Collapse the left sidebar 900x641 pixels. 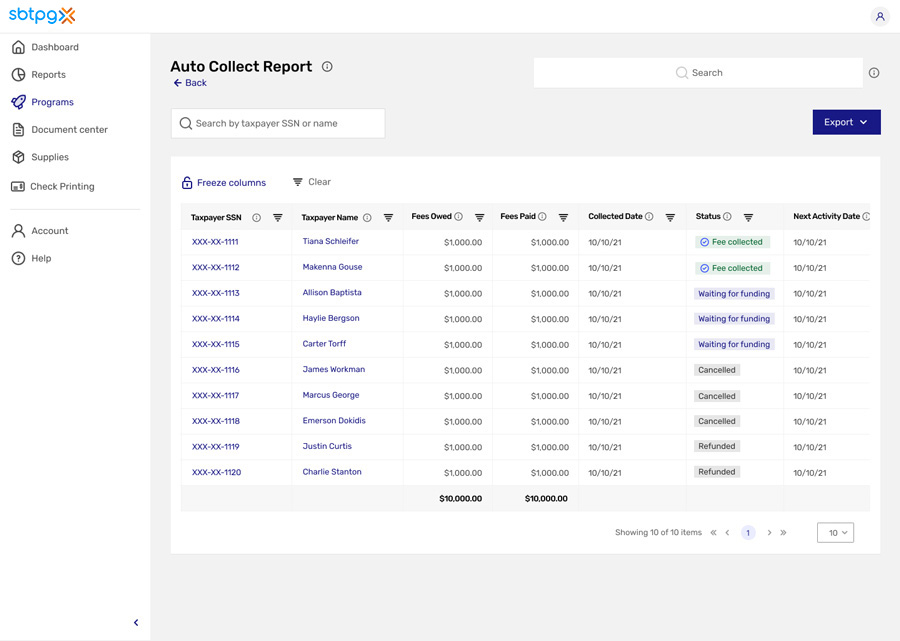pyautogui.click(x=136, y=623)
